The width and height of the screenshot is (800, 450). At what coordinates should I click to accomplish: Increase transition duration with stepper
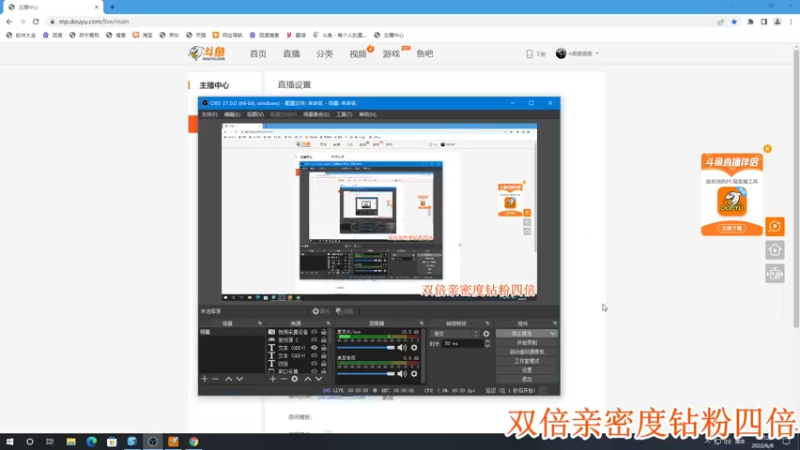pyautogui.click(x=487, y=341)
